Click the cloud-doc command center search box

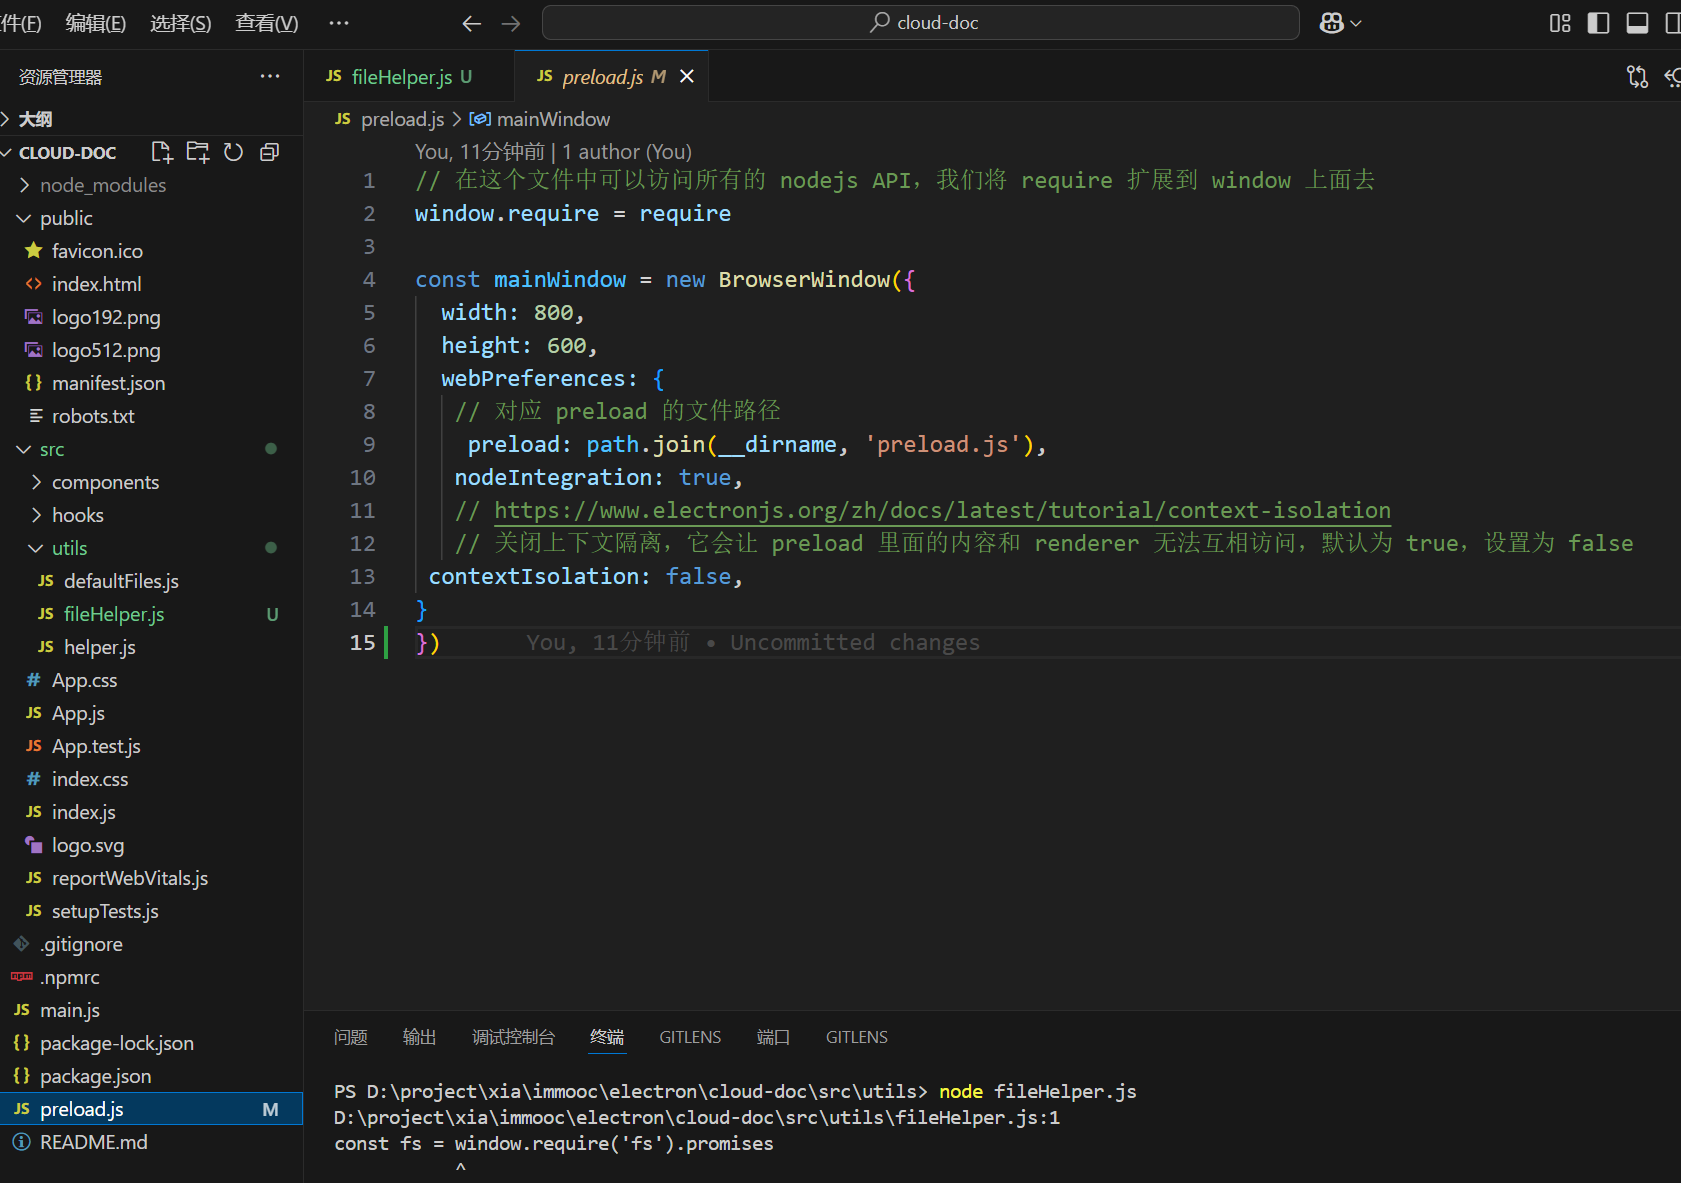[920, 23]
